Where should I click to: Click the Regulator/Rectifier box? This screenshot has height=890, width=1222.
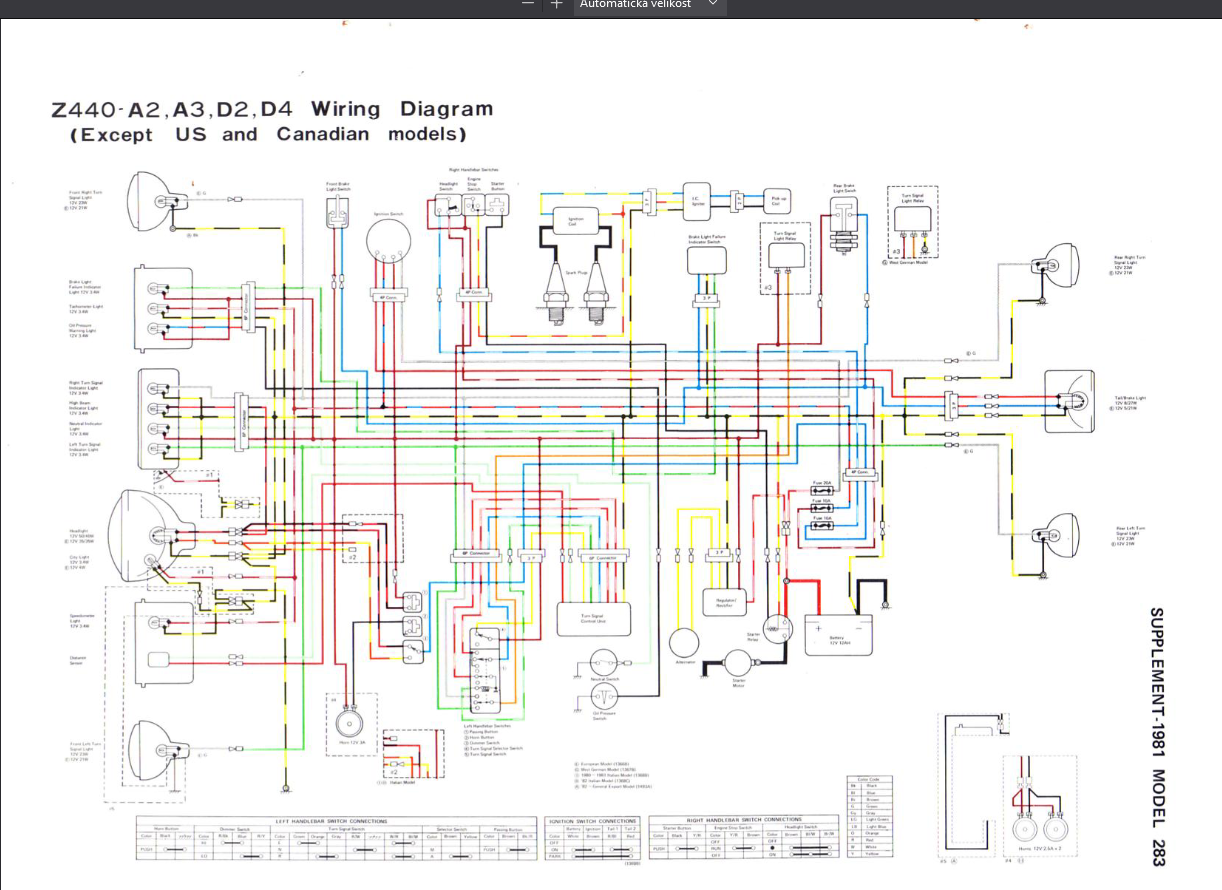click(725, 602)
